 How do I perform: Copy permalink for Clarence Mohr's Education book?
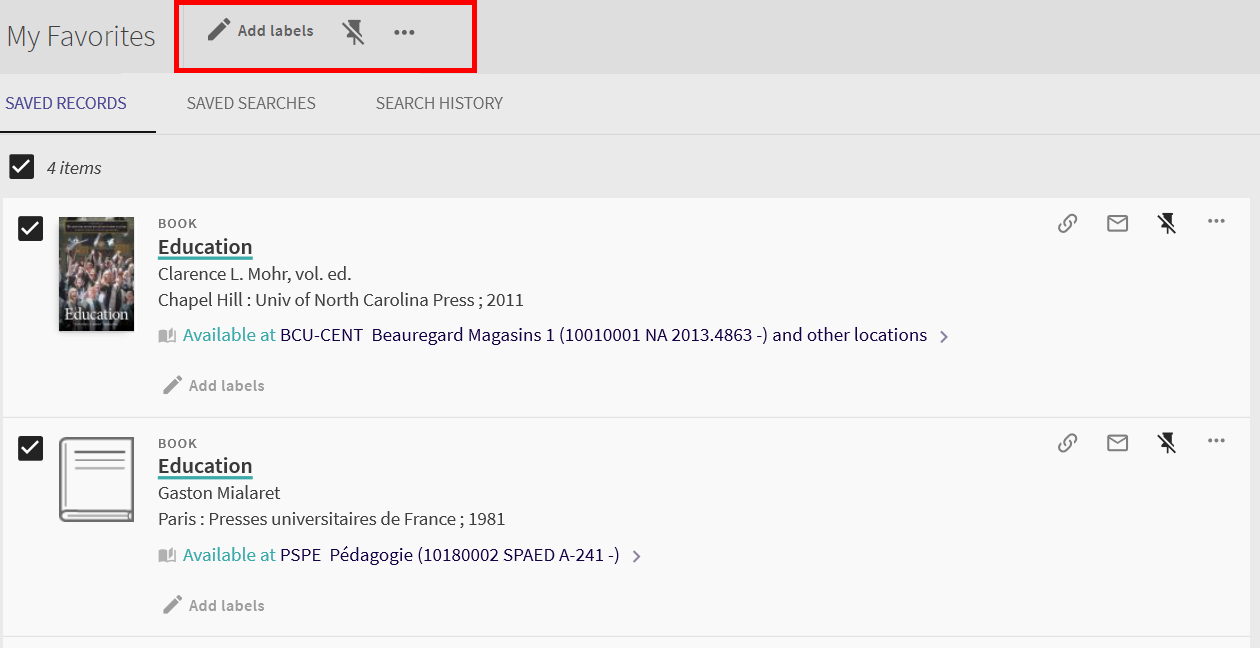[1067, 223]
